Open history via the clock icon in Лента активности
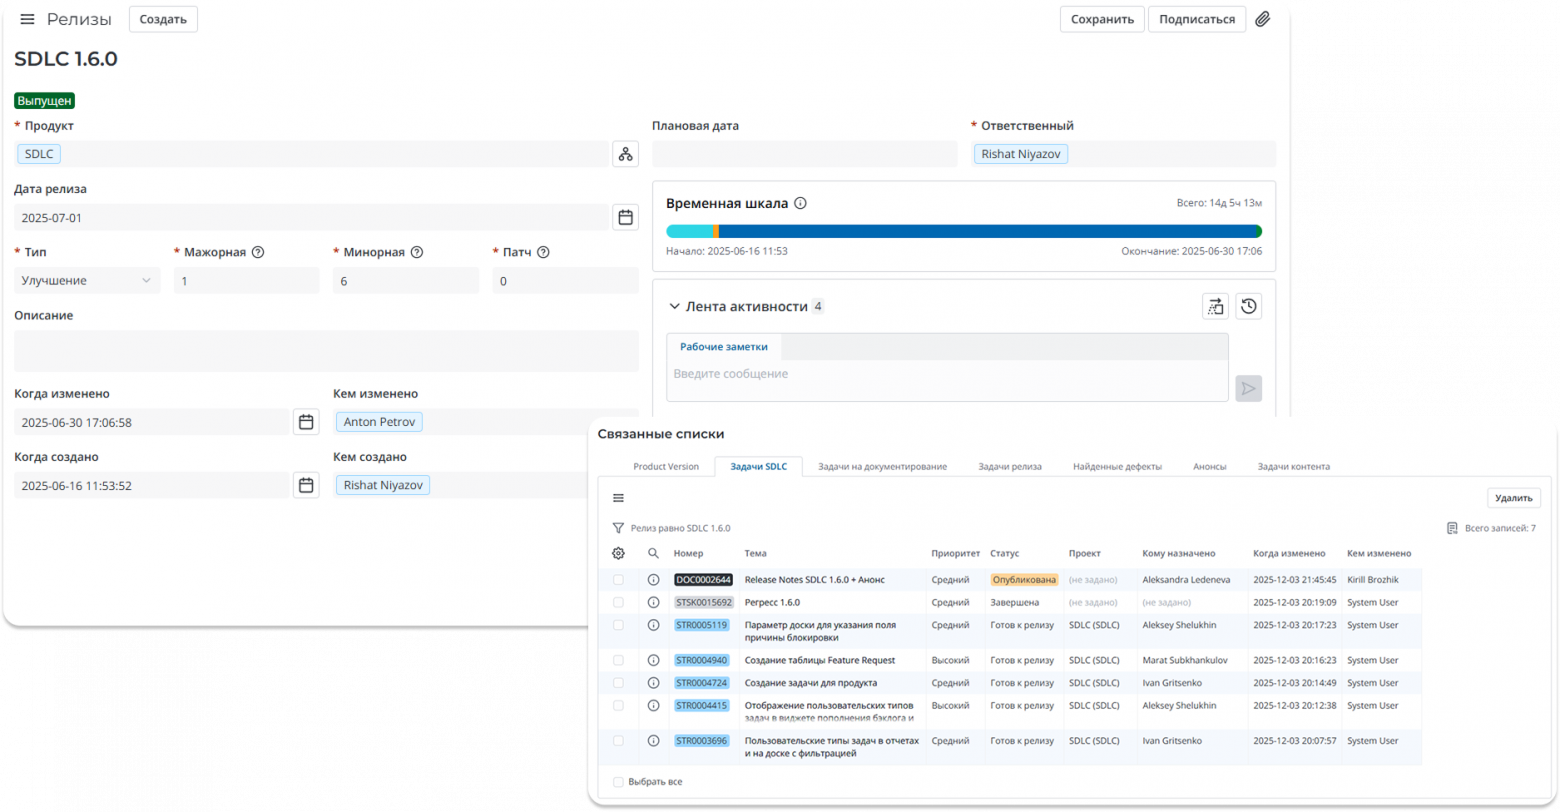 pos(1248,307)
